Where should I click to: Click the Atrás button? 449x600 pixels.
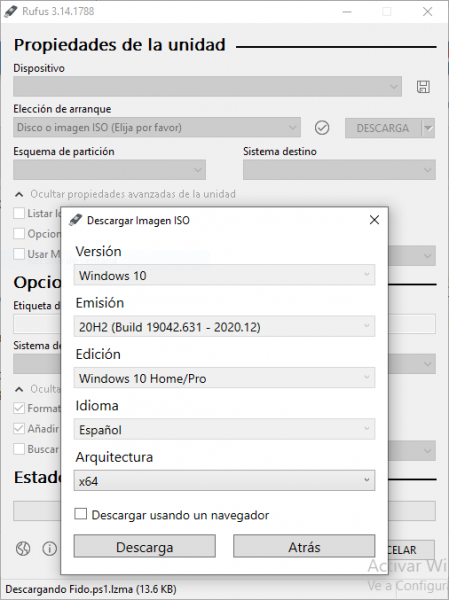(304, 546)
